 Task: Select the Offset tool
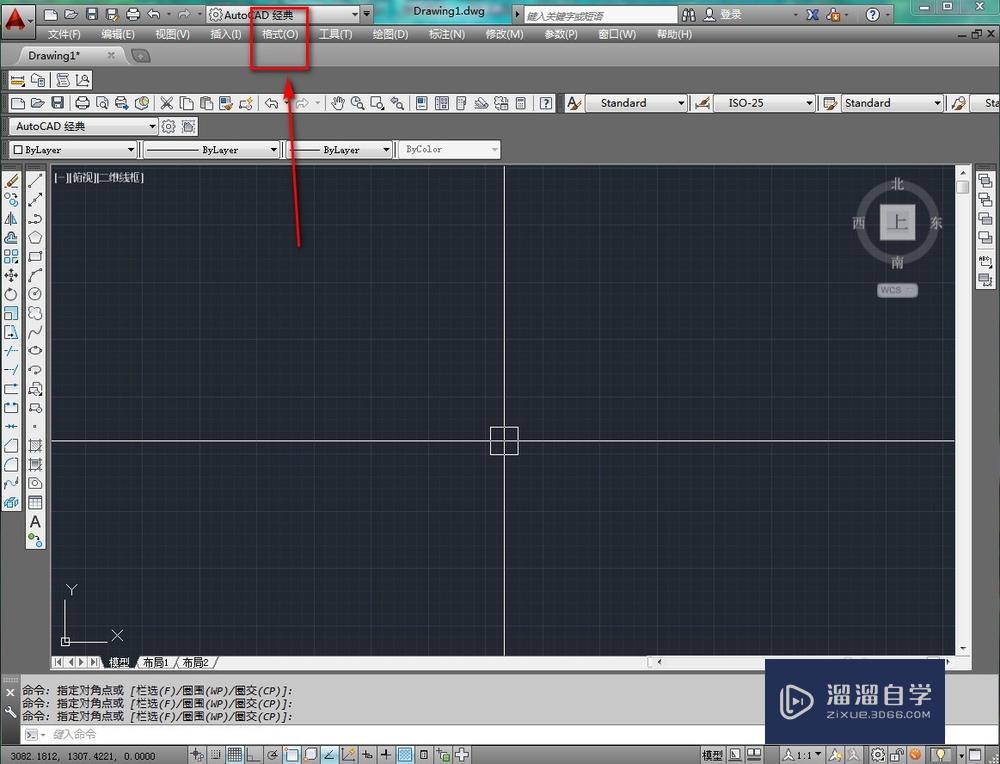click(x=11, y=238)
